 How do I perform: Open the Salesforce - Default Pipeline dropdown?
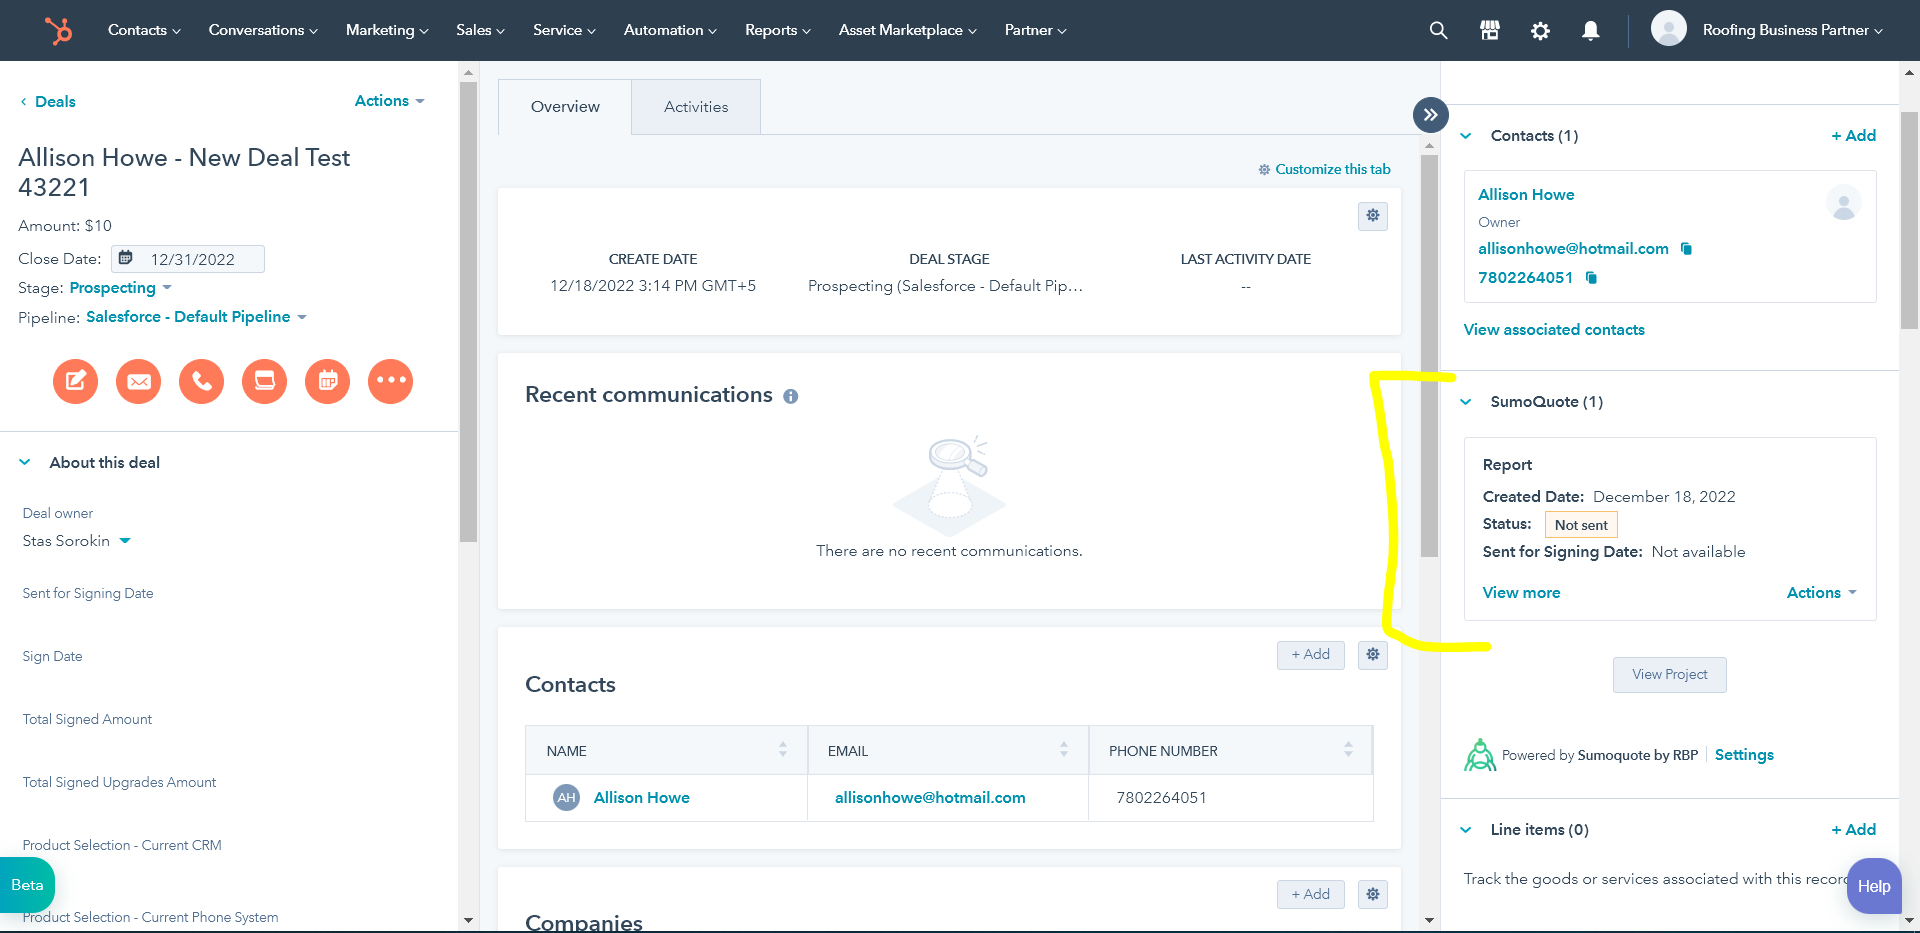coord(196,317)
